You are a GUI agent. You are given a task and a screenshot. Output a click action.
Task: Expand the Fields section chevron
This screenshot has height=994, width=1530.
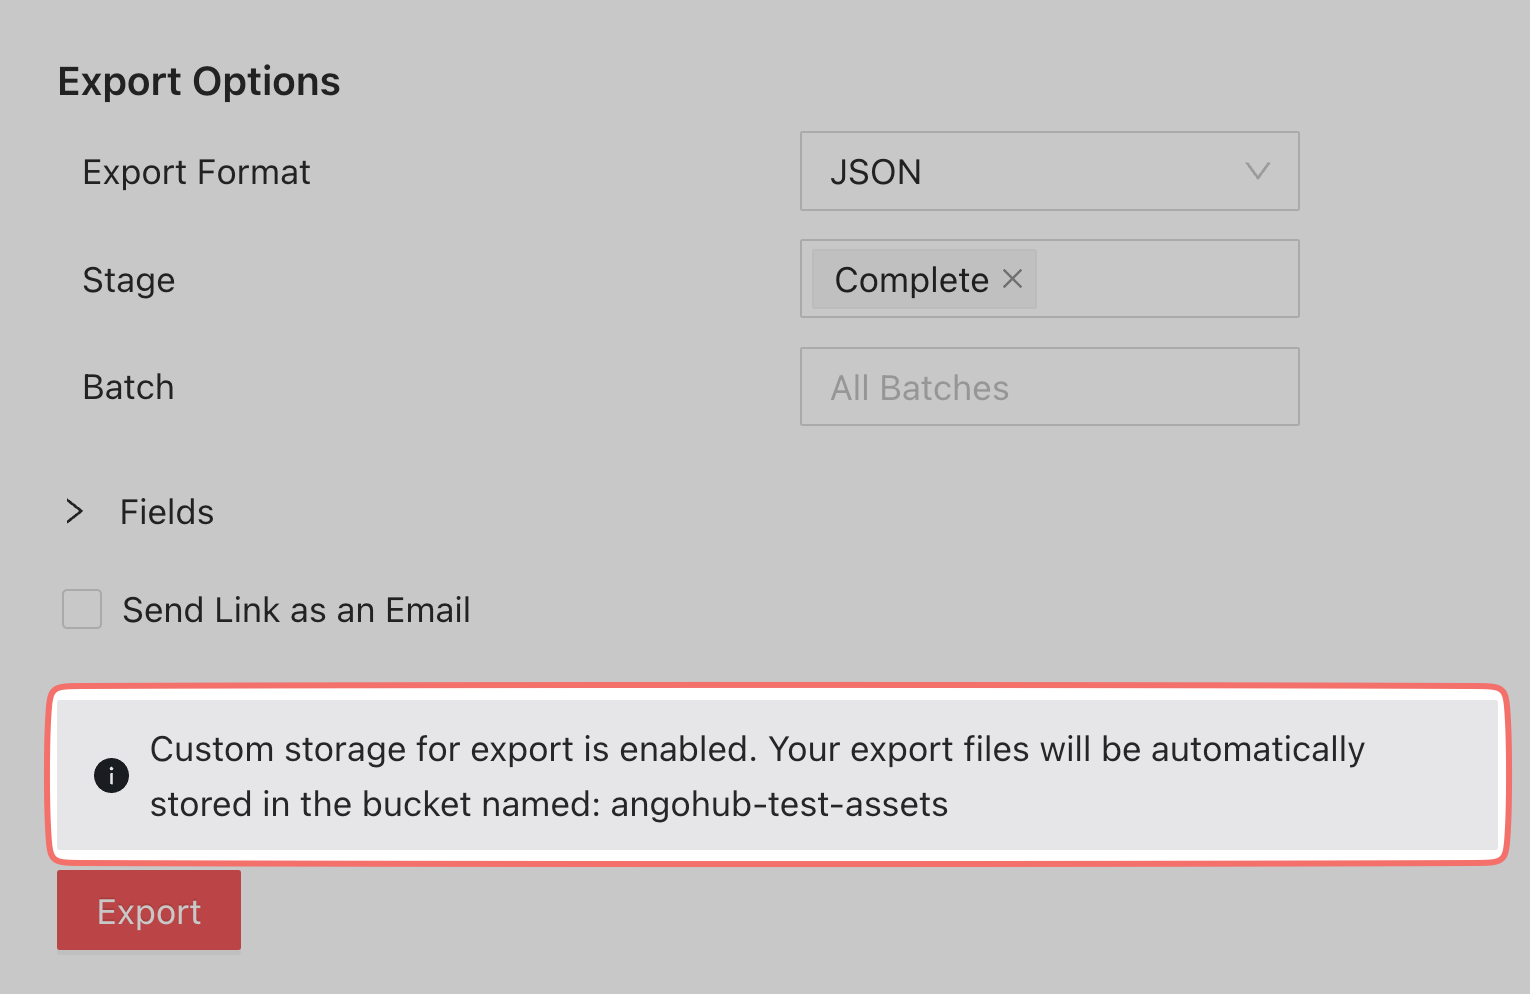click(x=74, y=512)
